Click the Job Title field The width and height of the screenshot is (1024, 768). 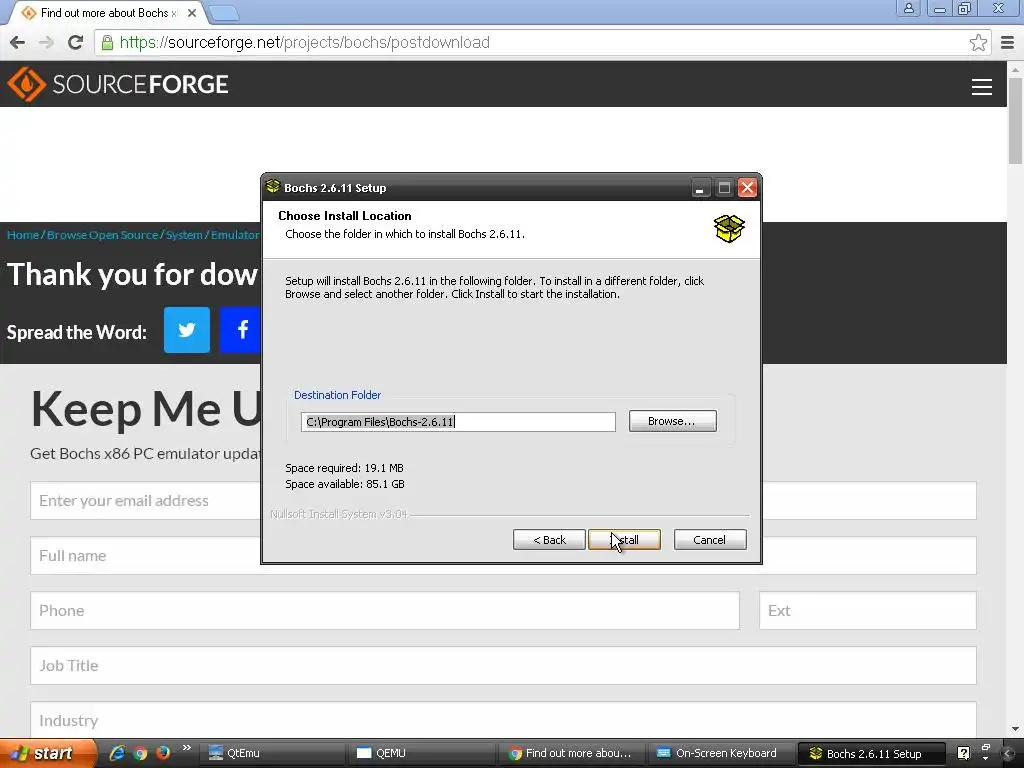pos(503,665)
